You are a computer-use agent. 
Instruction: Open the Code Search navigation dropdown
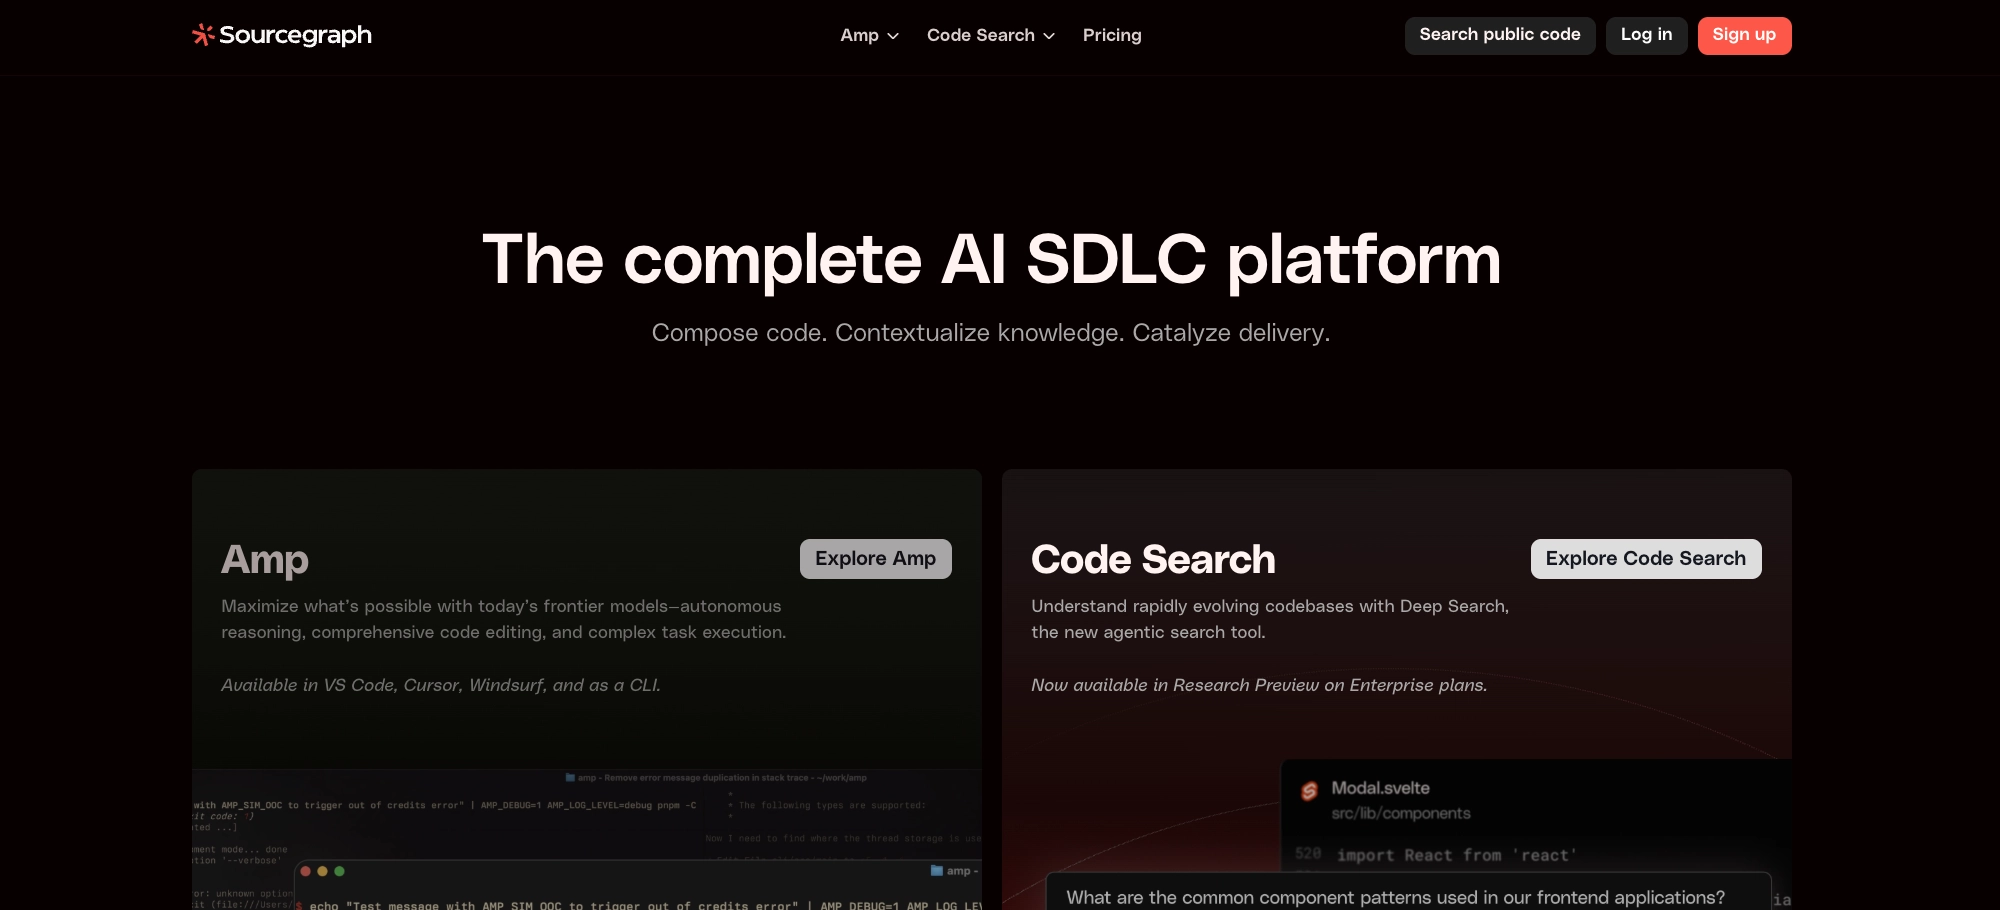(x=990, y=35)
